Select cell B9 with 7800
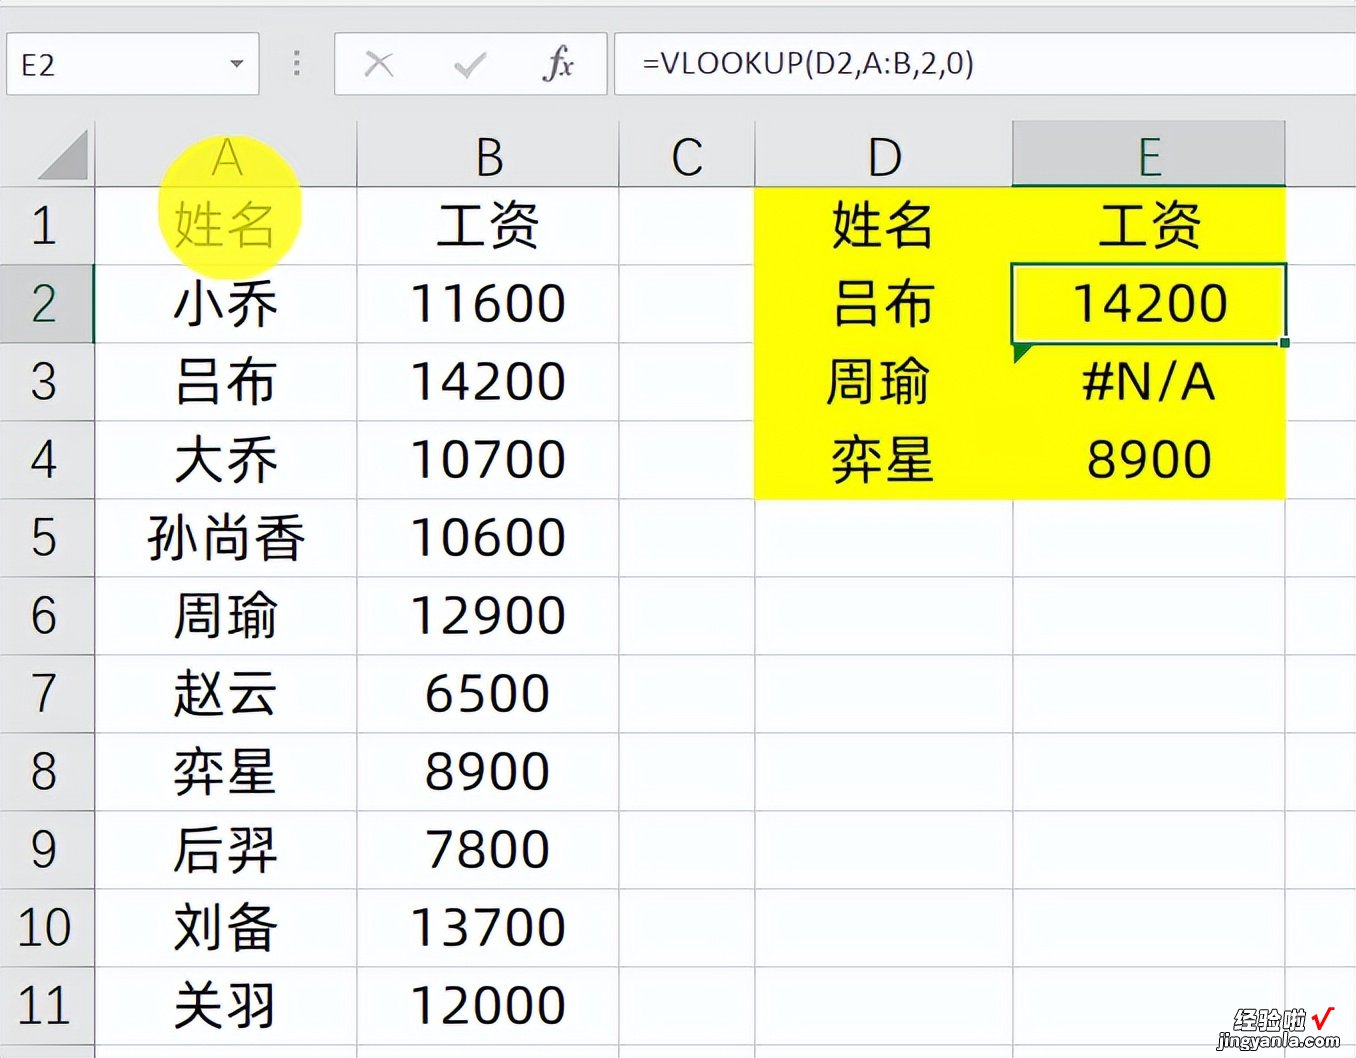The height and width of the screenshot is (1058, 1356). pos(488,850)
